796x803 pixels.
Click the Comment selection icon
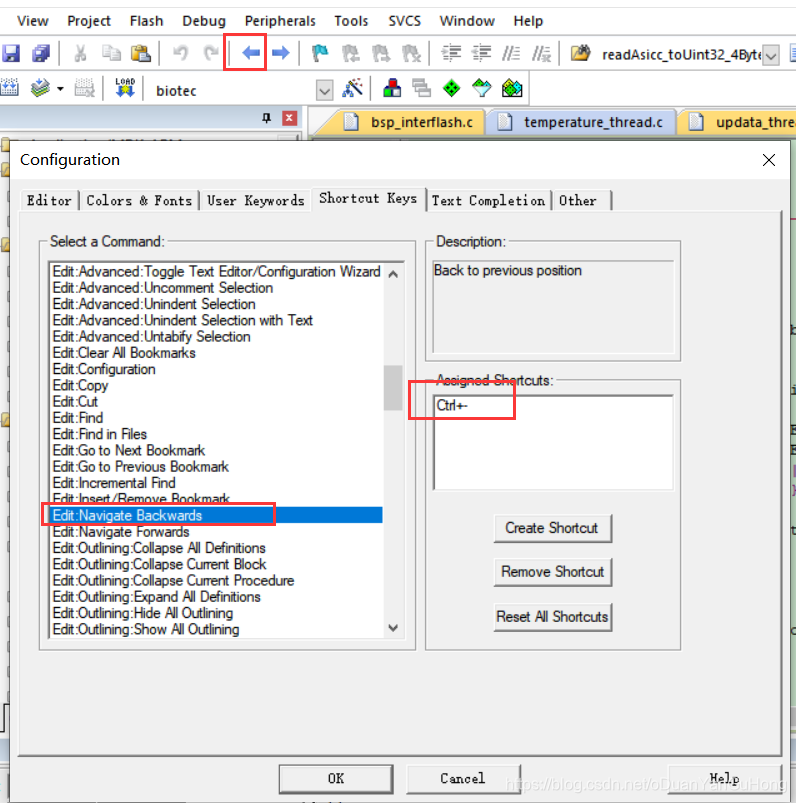(x=511, y=53)
